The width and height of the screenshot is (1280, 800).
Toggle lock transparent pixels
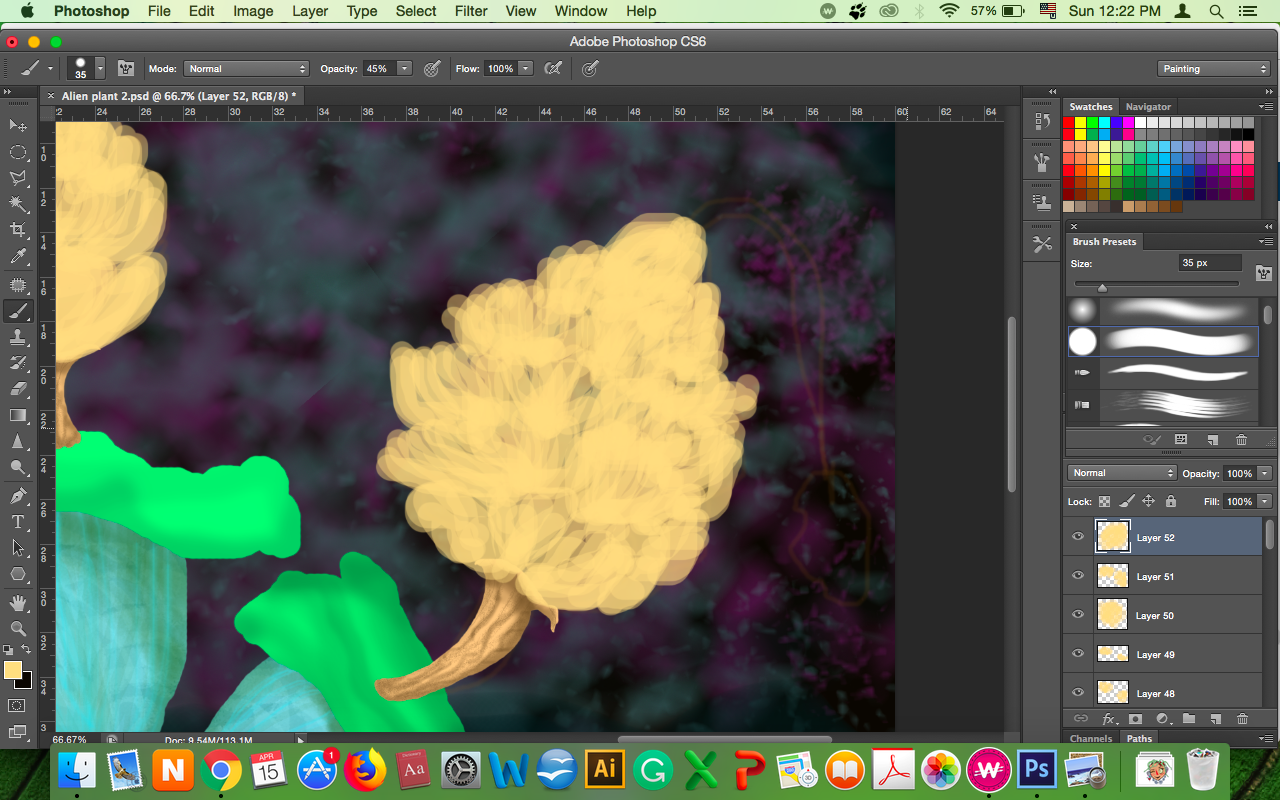coord(1105,501)
